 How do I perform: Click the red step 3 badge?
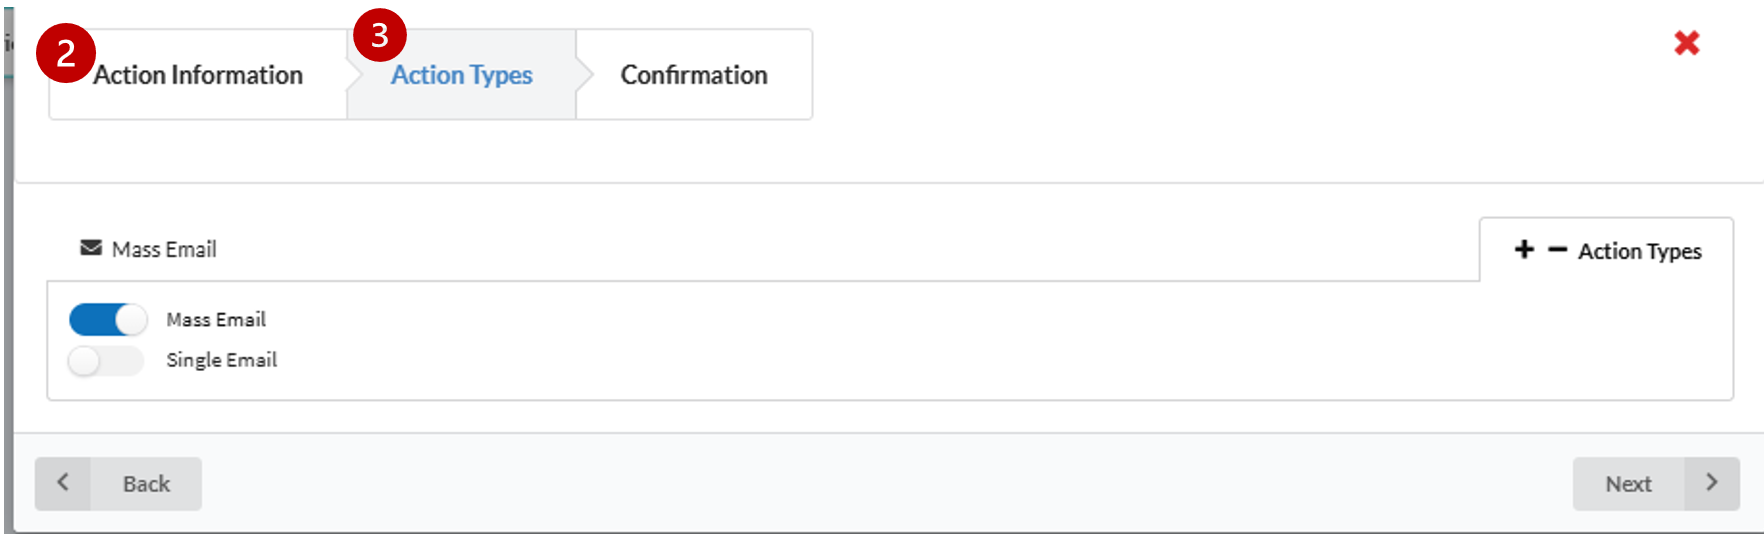[x=379, y=36]
